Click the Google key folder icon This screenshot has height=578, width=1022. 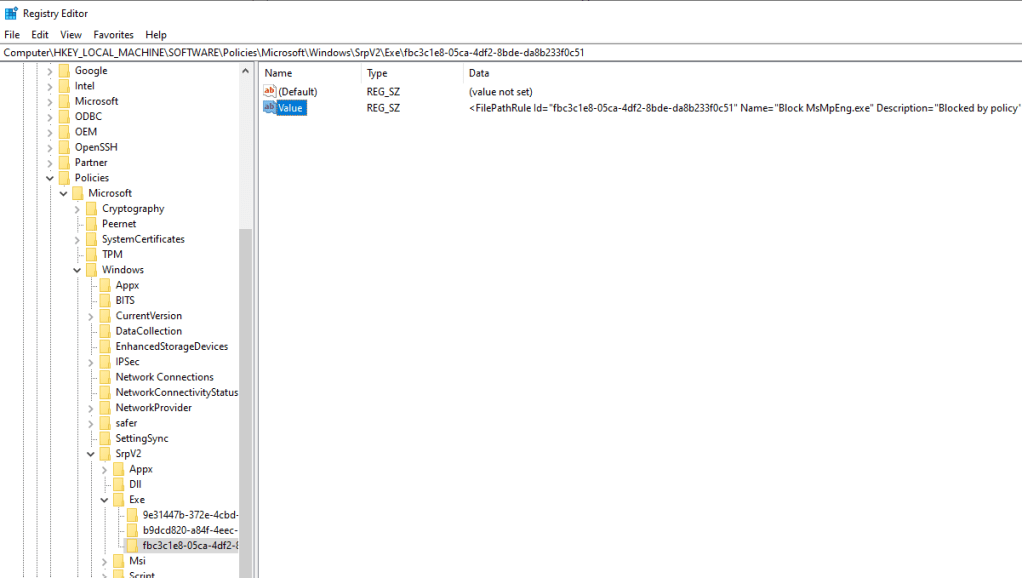64,71
